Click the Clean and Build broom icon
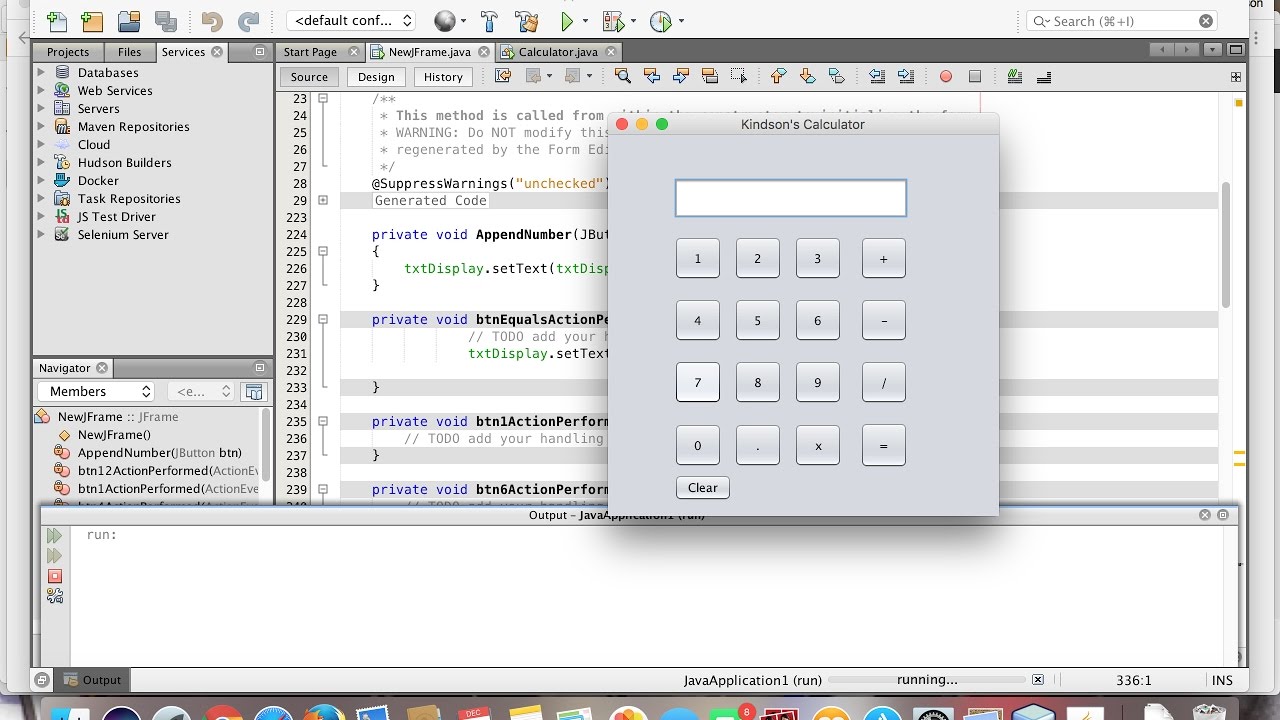1280x720 pixels. click(526, 20)
